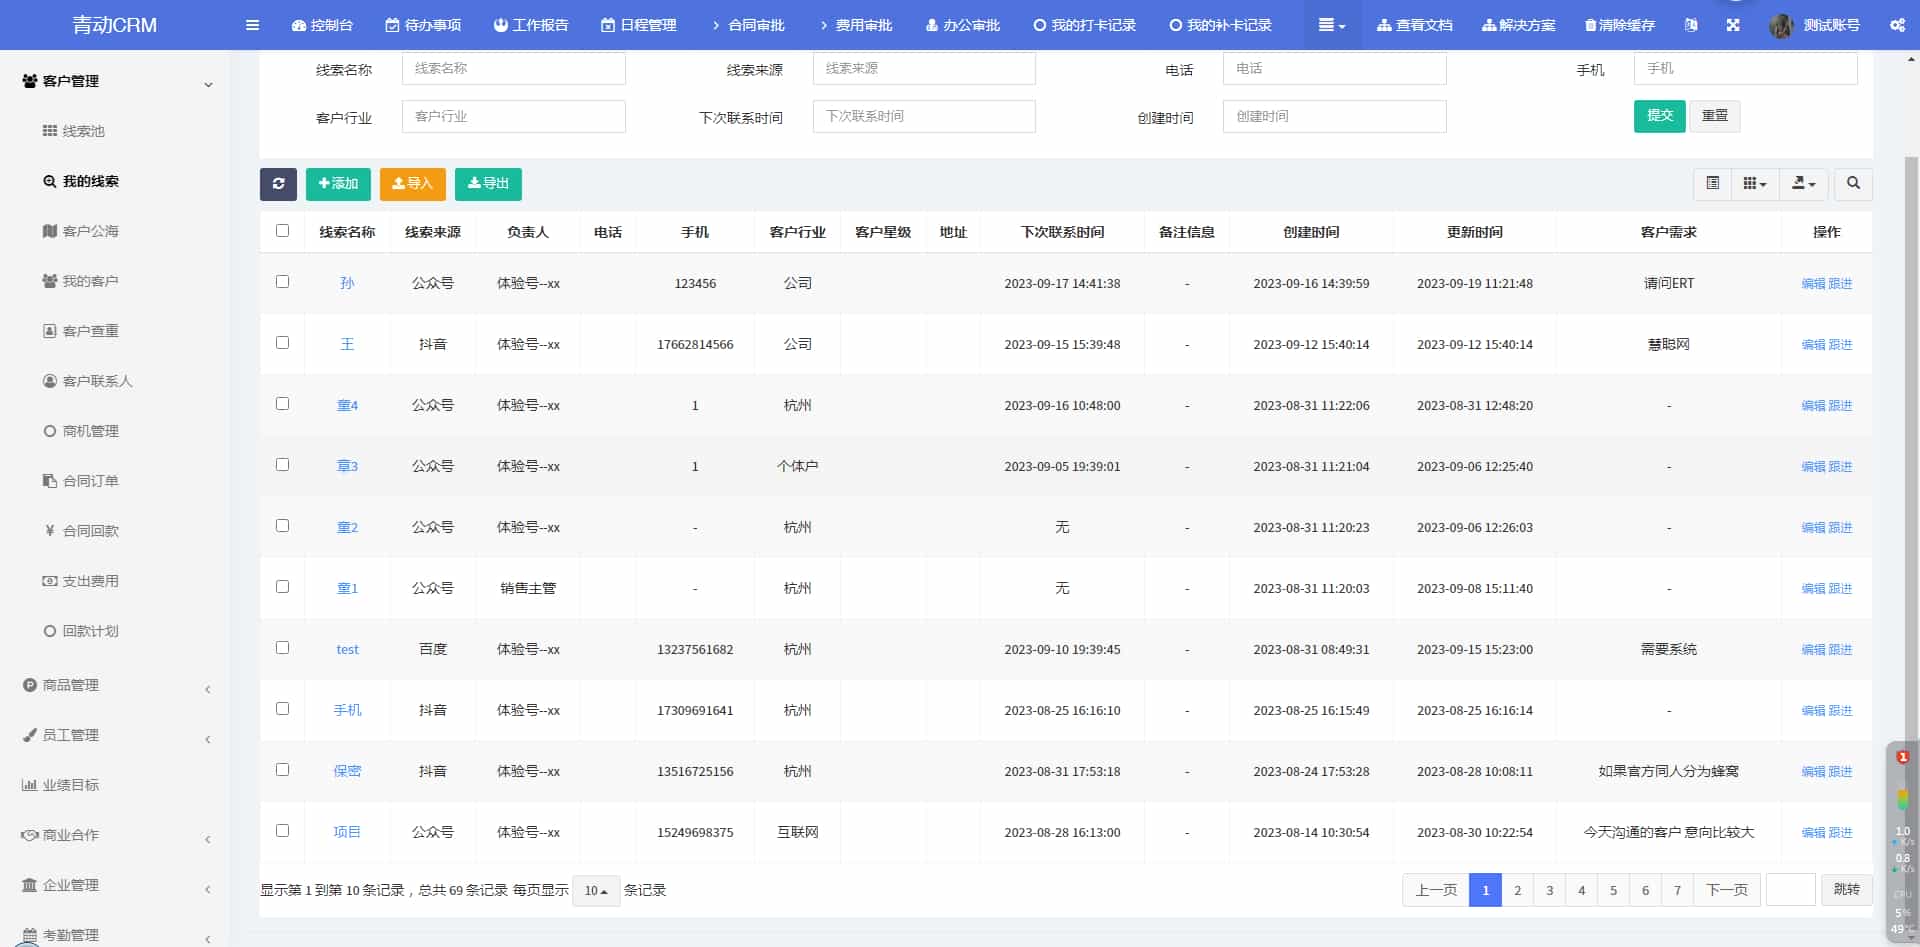
Task: Click the green 添加 button
Action: (x=338, y=184)
